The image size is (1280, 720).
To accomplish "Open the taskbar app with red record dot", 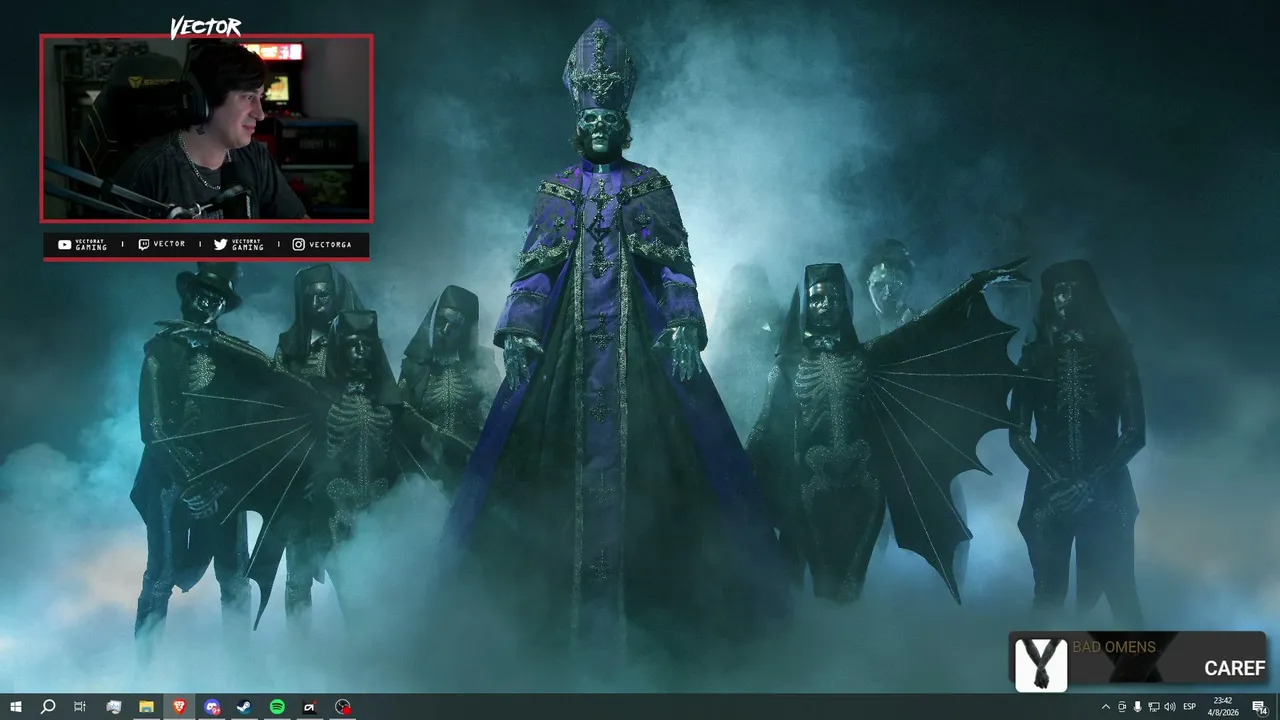I will [343, 707].
